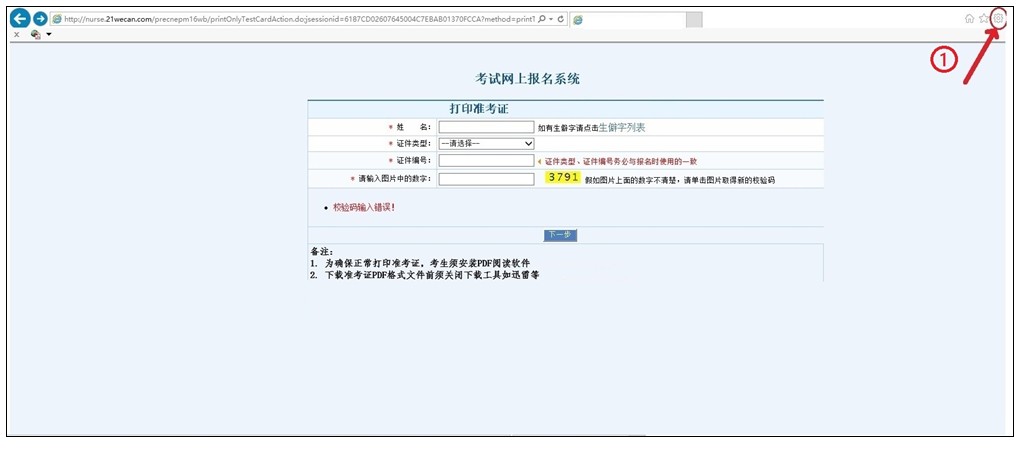Close the toolbar with the small X

(16, 34)
